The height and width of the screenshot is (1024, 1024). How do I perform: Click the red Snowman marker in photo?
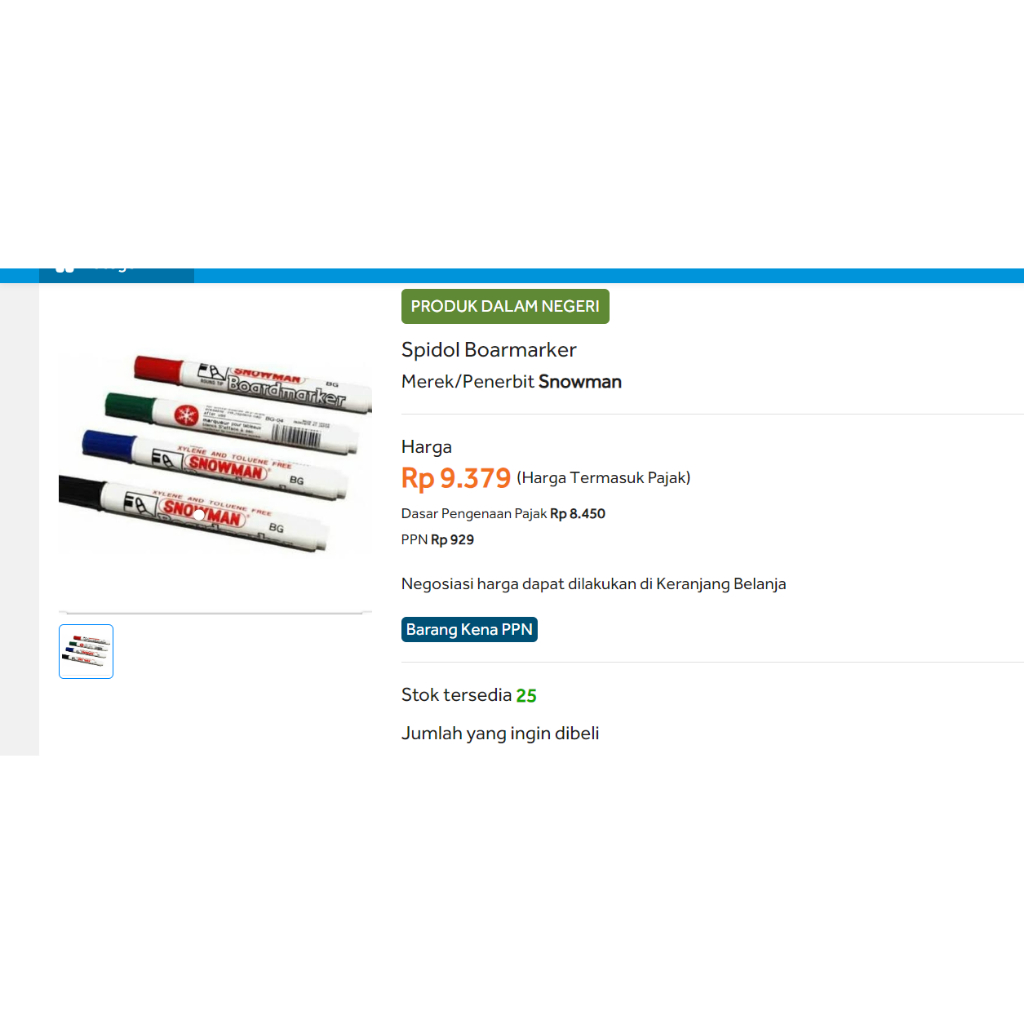point(252,384)
